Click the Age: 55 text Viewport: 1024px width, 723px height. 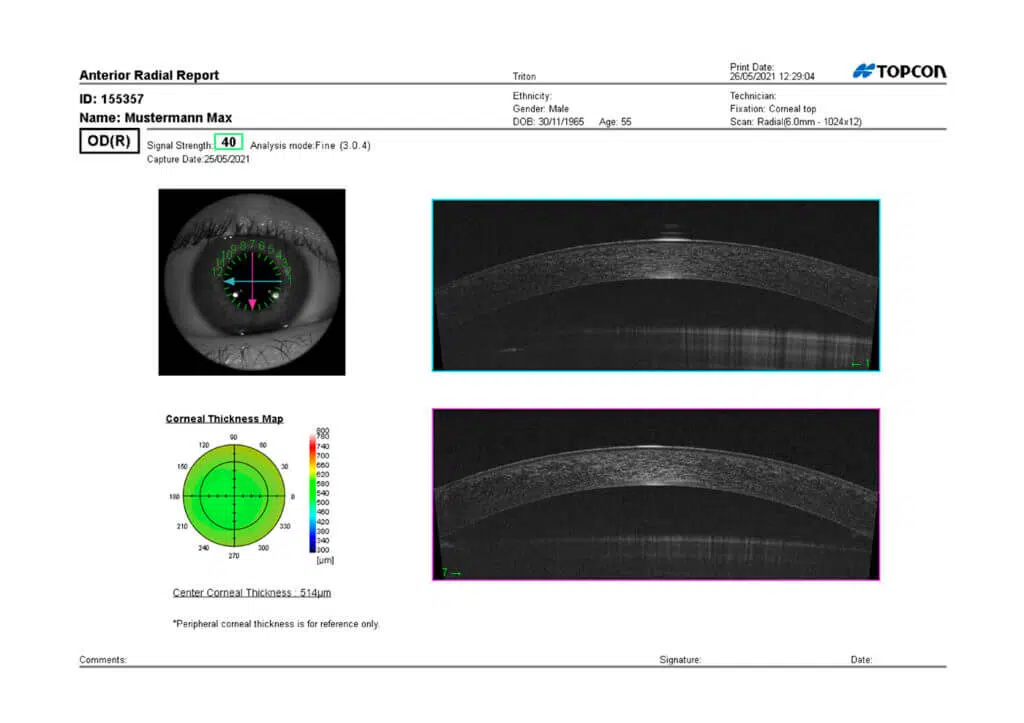[615, 122]
